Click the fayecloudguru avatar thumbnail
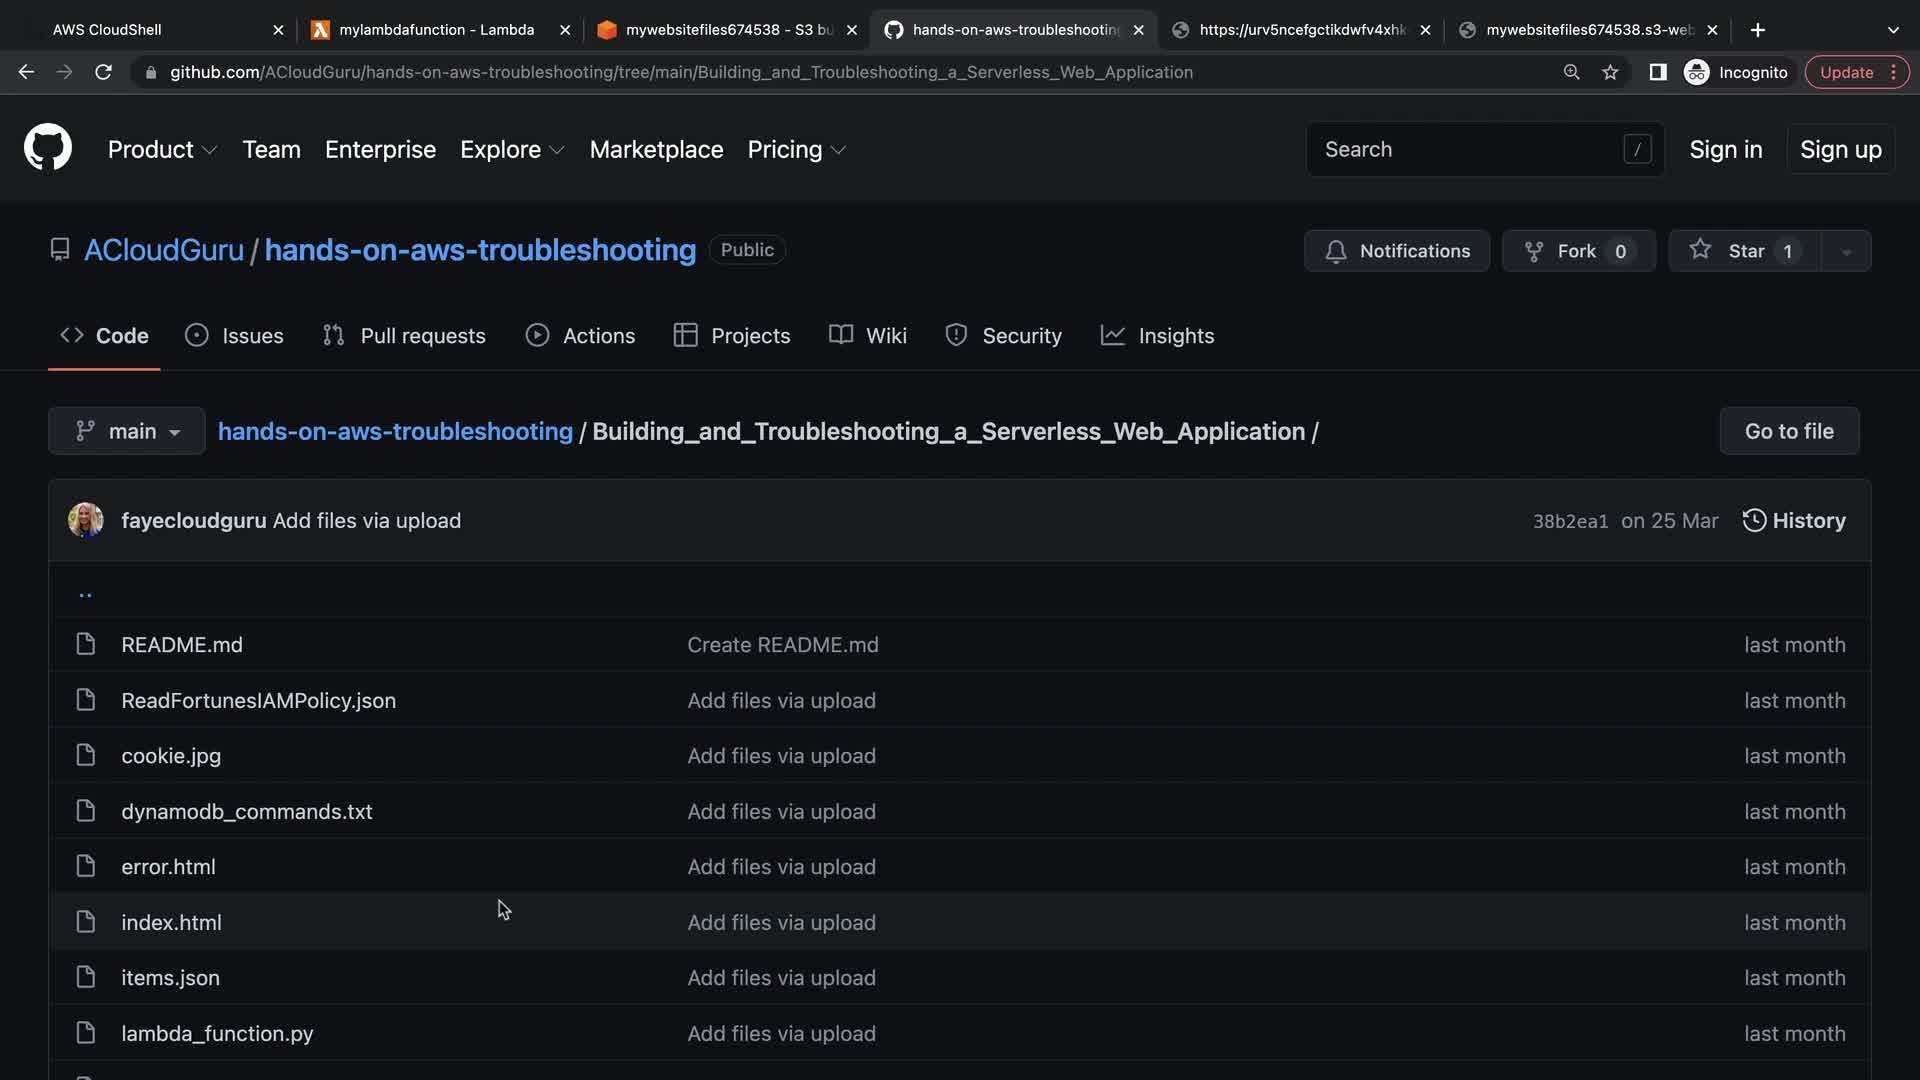Viewport: 1920px width, 1080px height. 86,521
